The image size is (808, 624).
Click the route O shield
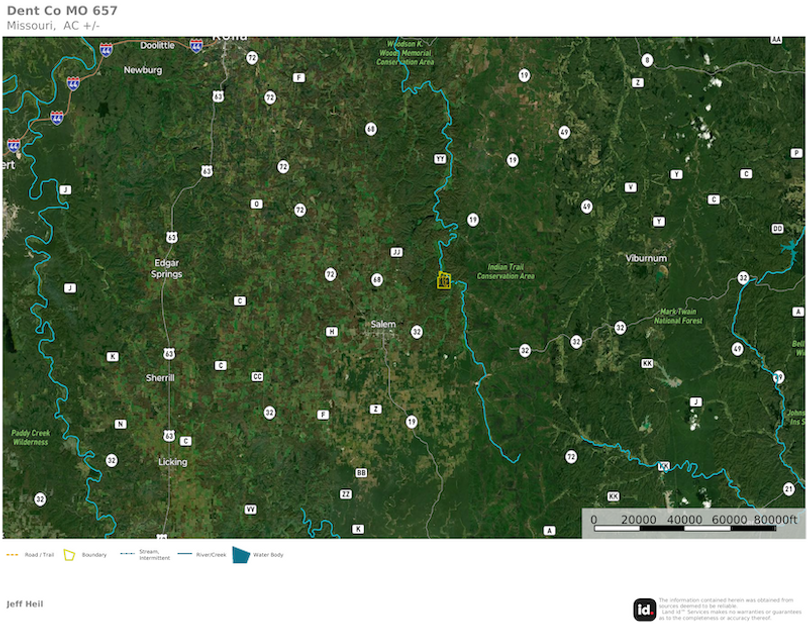(257, 204)
